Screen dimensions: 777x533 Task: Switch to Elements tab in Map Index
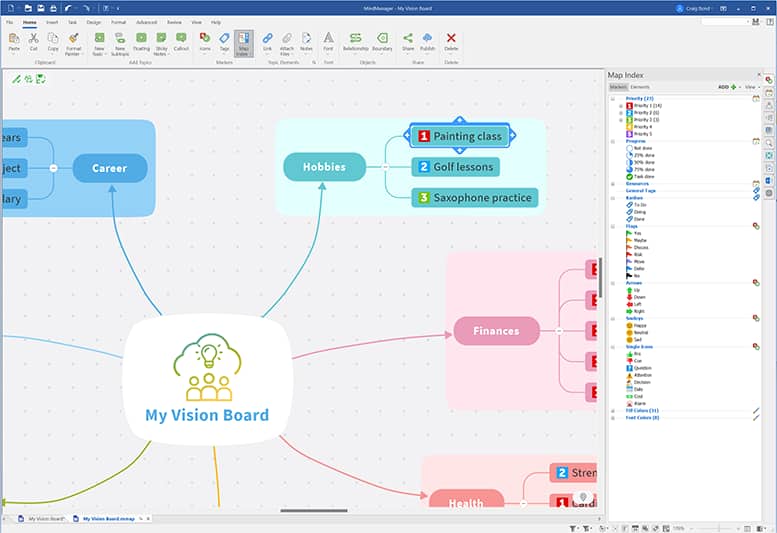point(640,87)
